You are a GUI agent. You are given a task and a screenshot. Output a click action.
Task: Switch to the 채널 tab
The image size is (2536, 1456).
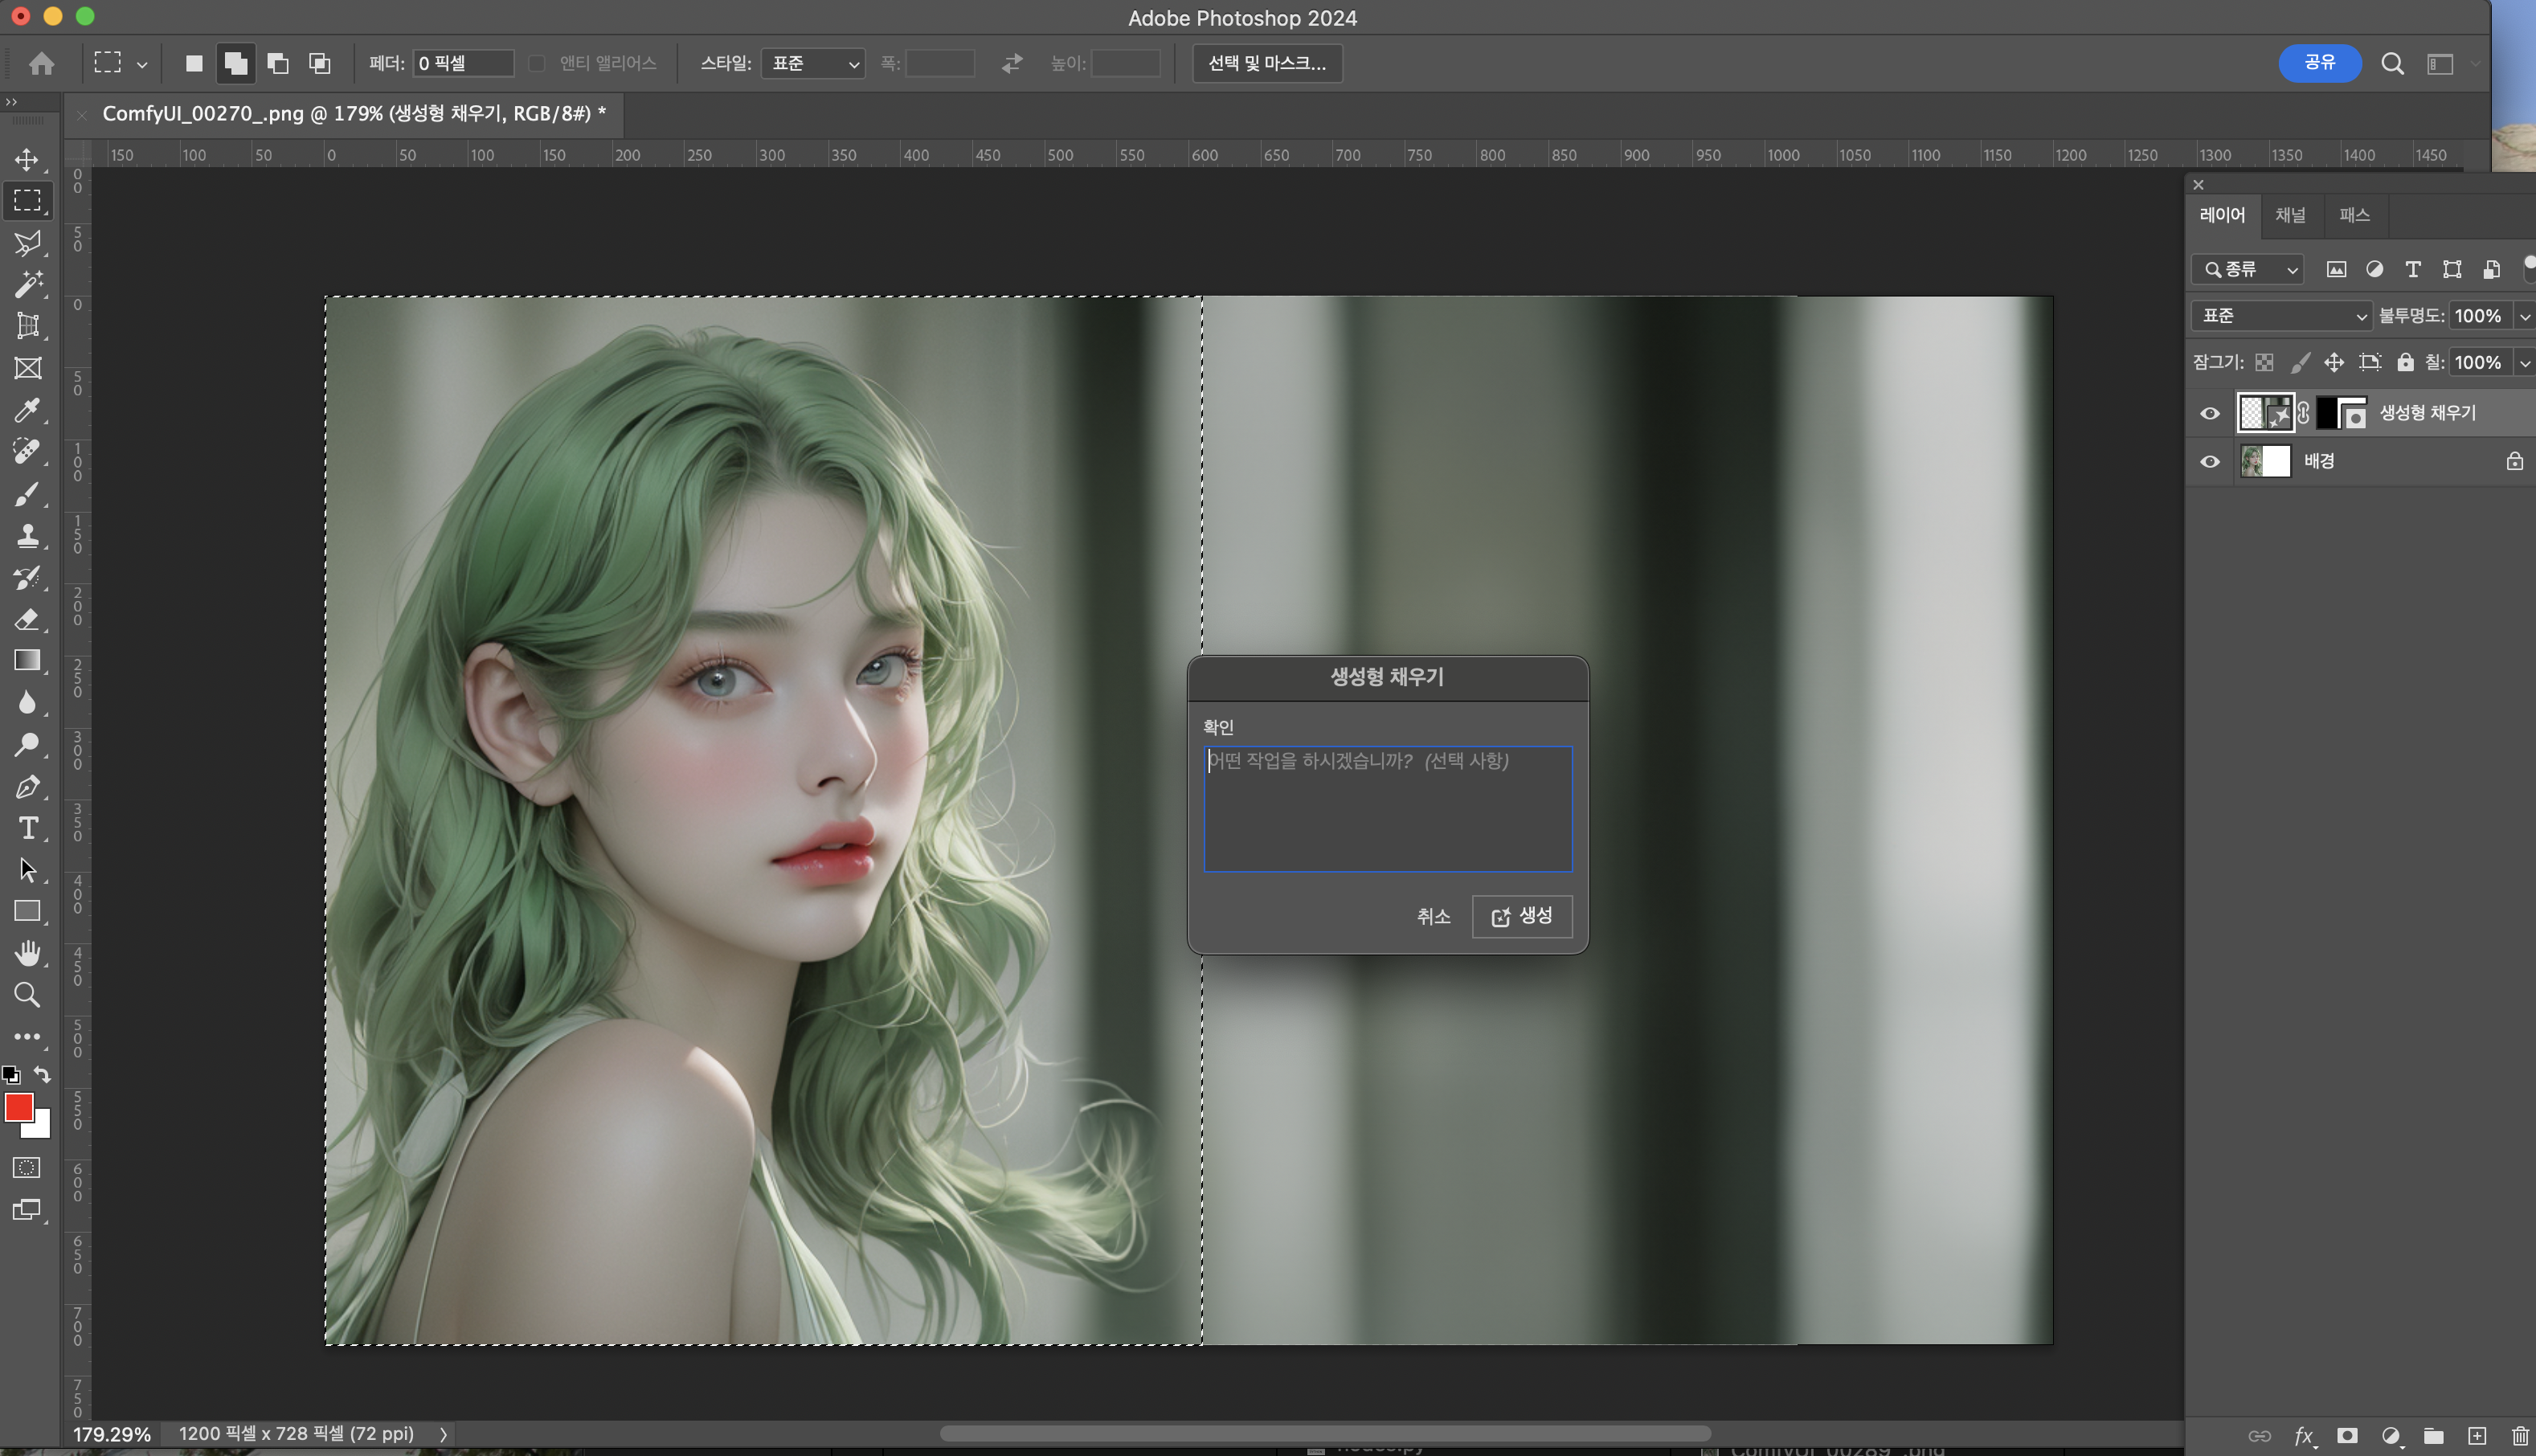point(2290,215)
